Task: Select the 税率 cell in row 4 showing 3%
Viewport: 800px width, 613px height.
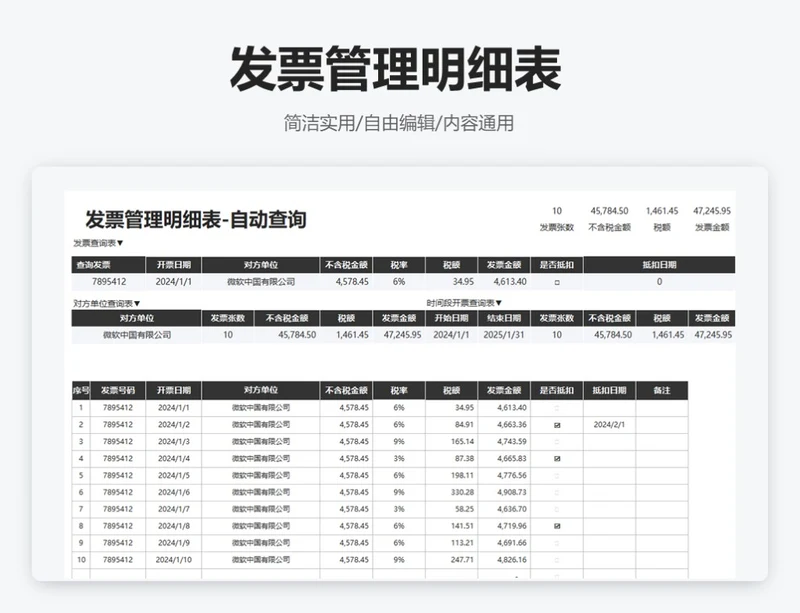Action: [399, 458]
